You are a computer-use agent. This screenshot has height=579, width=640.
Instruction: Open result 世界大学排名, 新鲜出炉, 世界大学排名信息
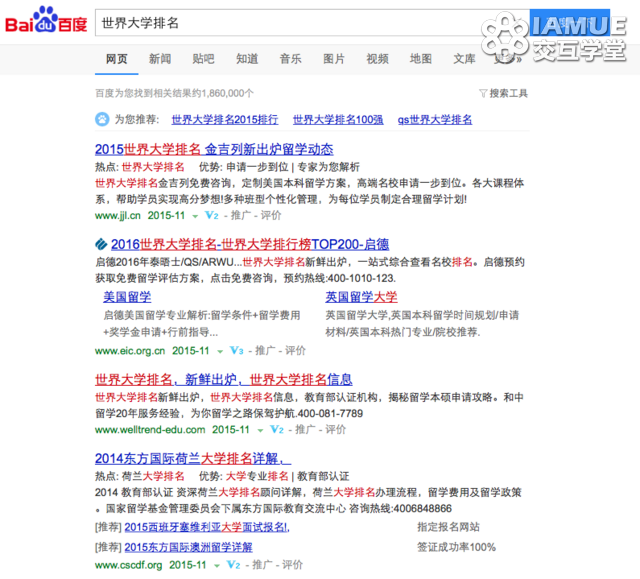pyautogui.click(x=224, y=379)
